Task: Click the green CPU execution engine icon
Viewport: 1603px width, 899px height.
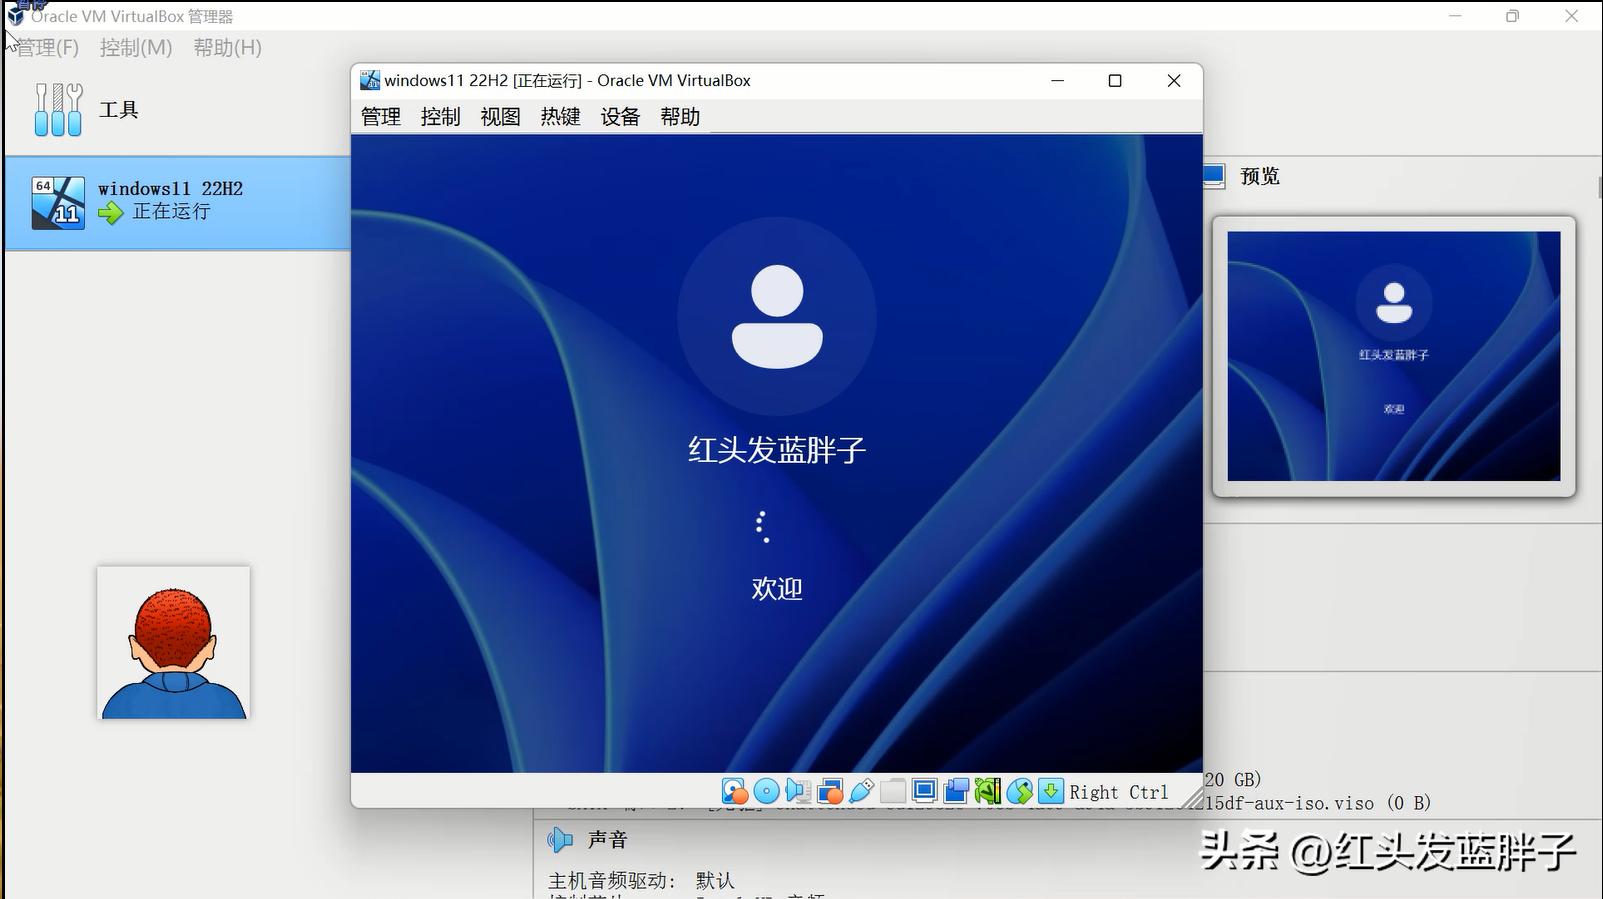Action: coord(988,792)
